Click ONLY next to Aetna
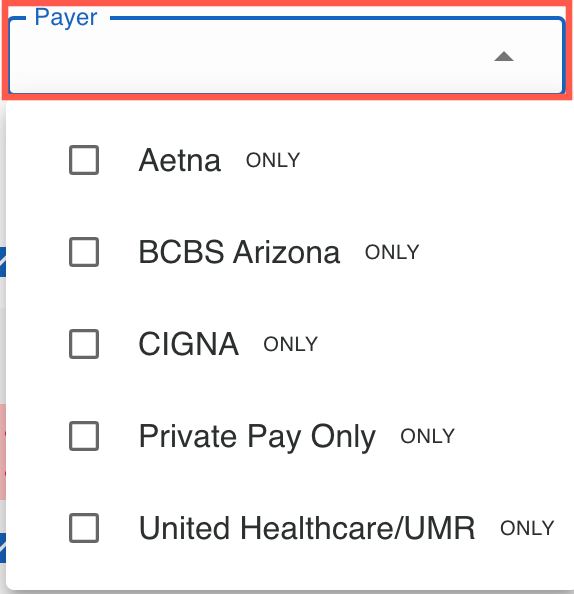 coord(273,160)
